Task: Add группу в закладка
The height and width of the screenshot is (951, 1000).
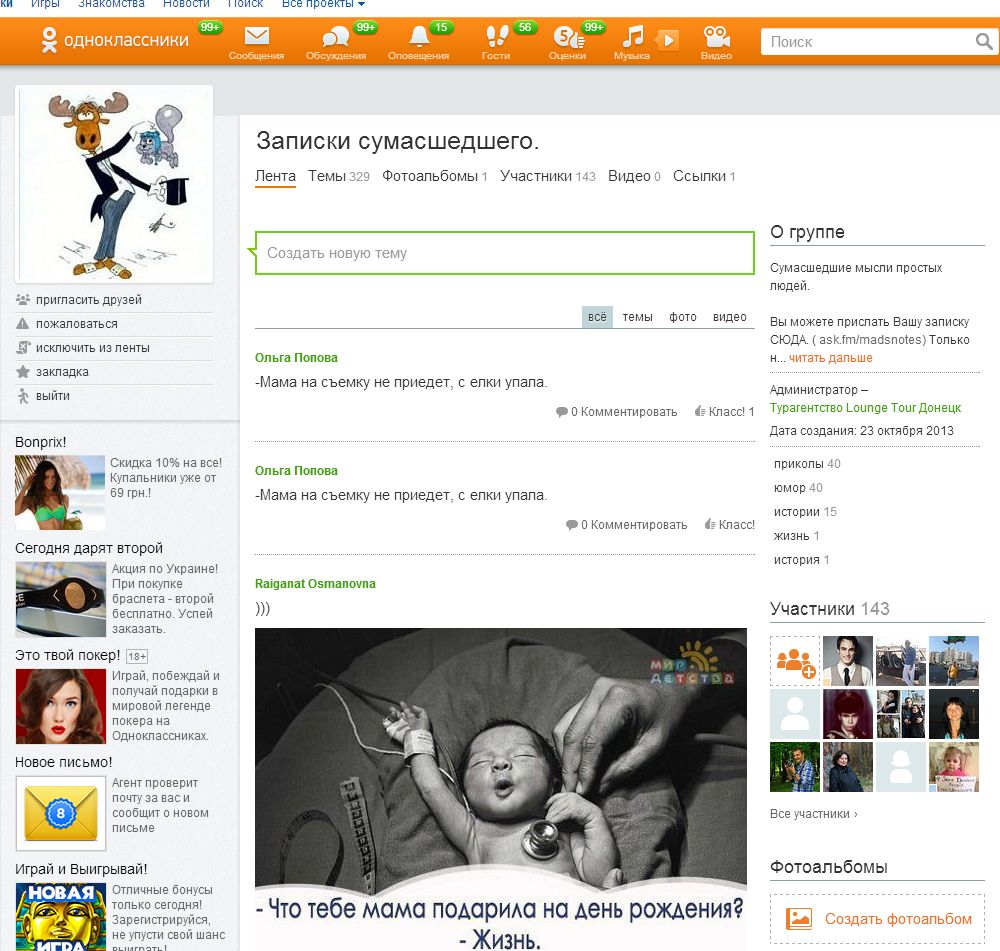Action: point(62,372)
